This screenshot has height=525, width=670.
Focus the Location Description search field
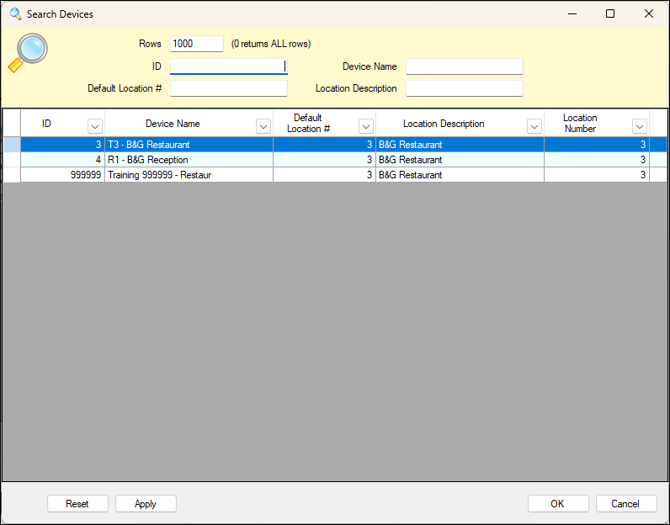[x=464, y=88]
